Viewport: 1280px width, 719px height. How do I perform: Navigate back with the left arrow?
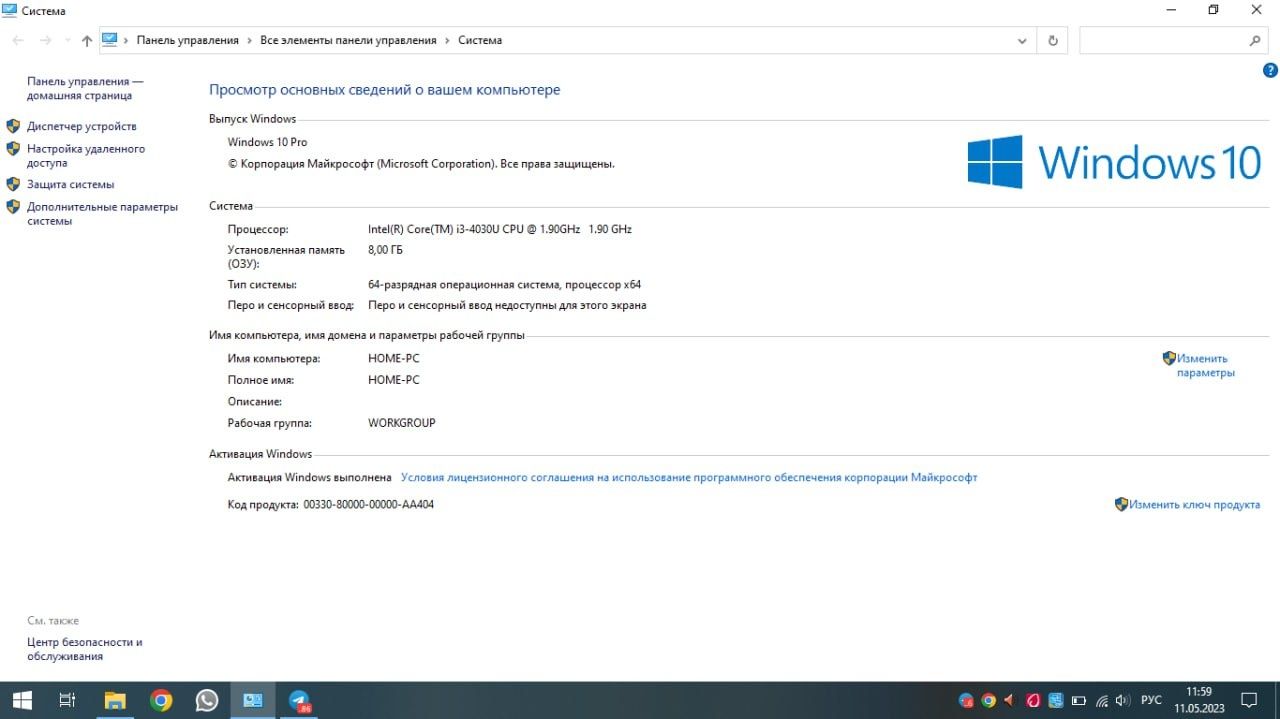(x=18, y=41)
